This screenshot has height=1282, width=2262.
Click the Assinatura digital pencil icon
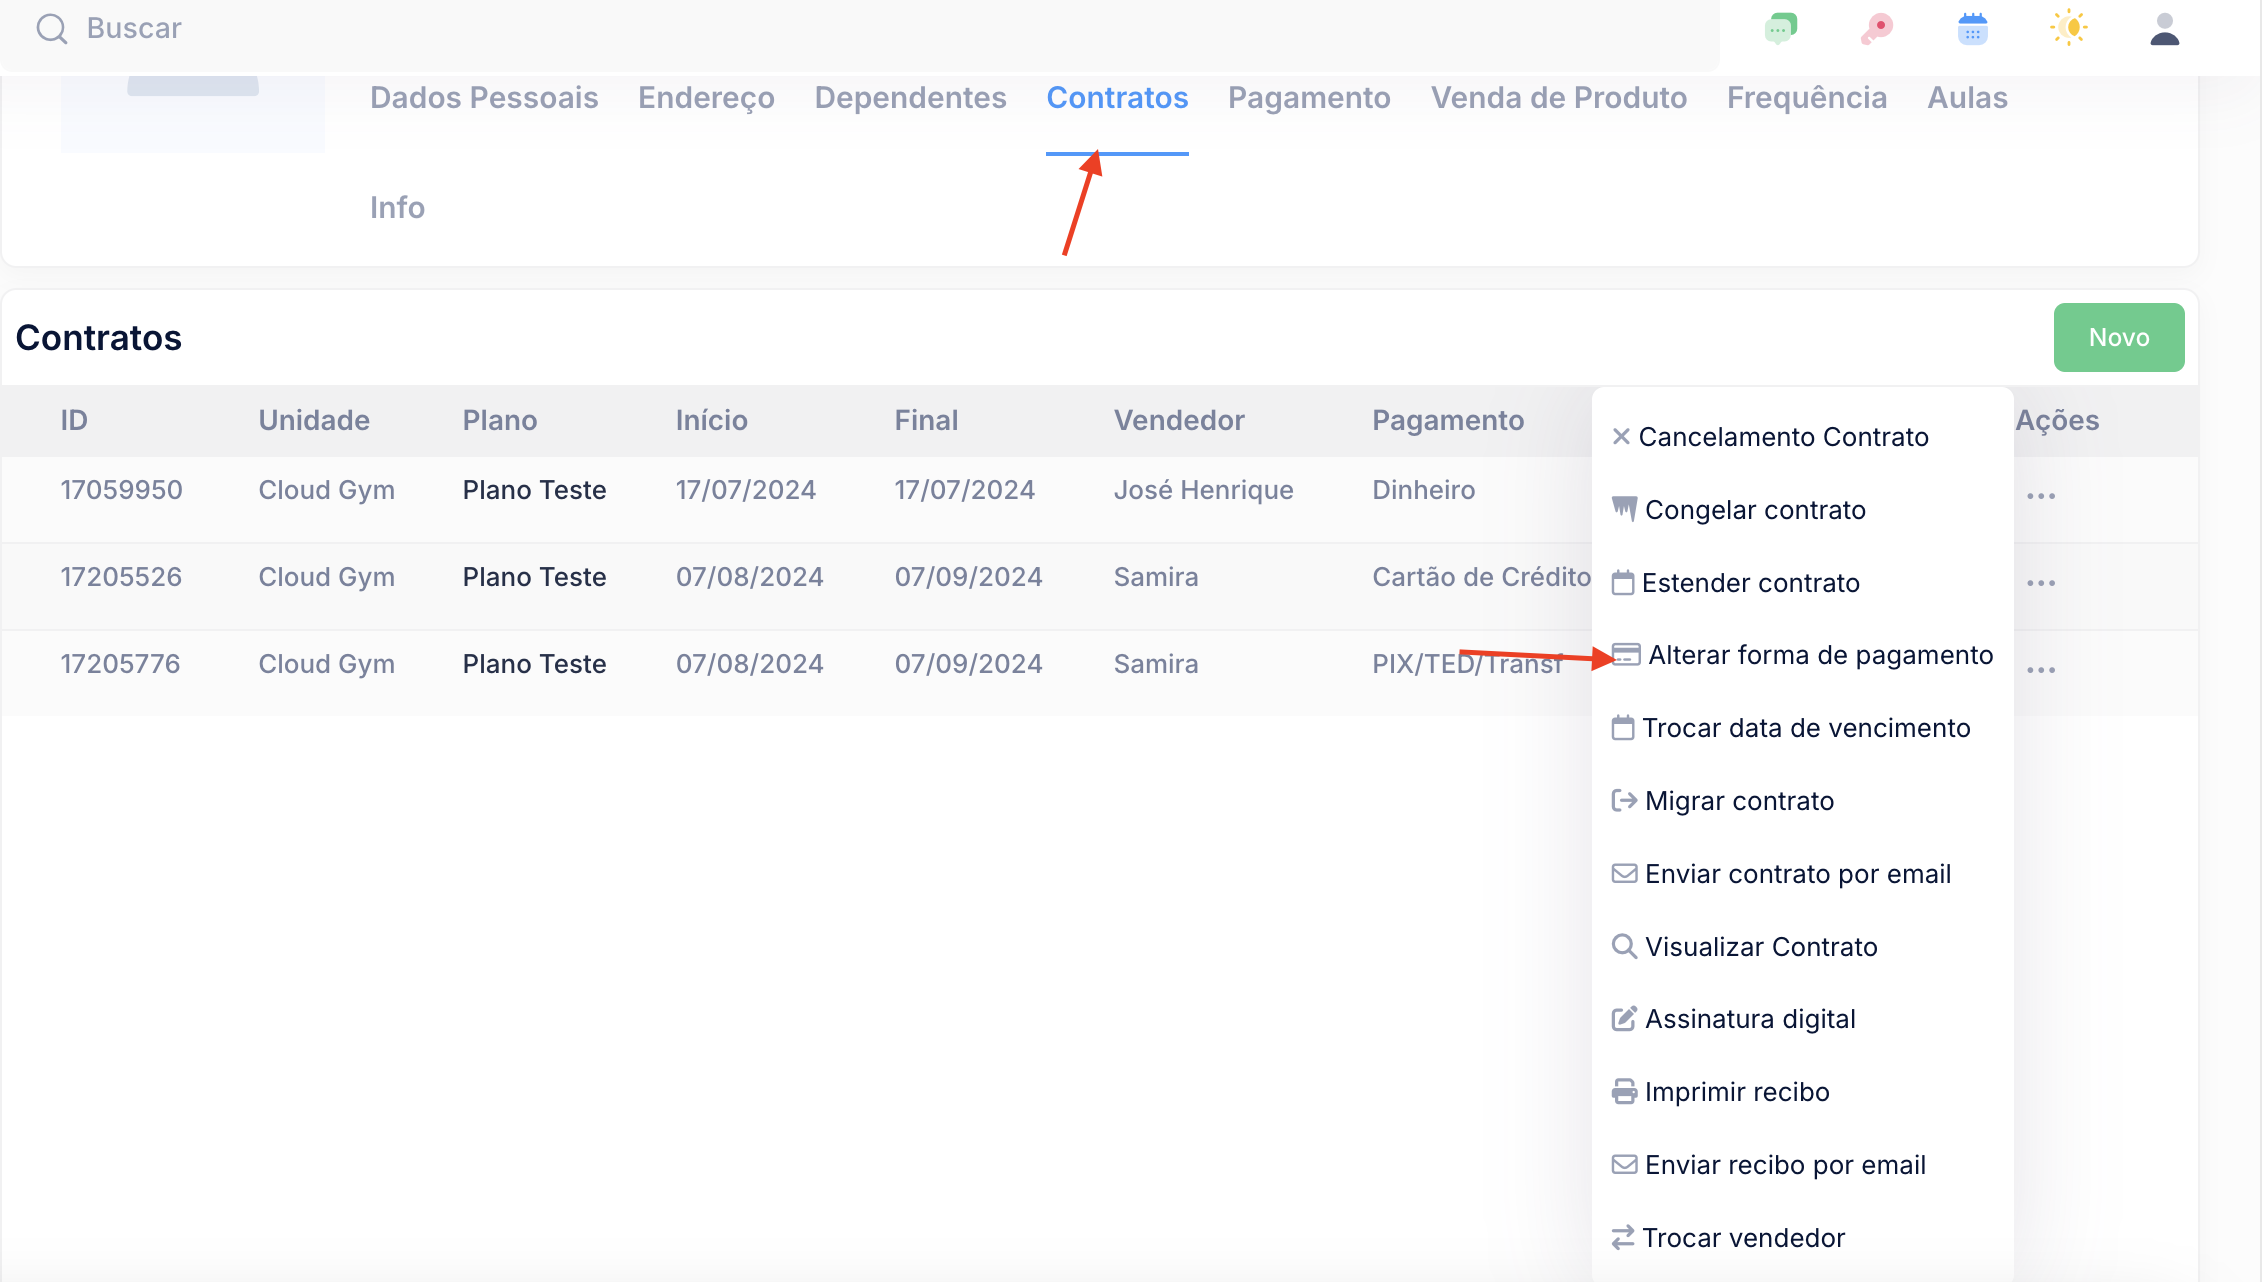tap(1624, 1019)
